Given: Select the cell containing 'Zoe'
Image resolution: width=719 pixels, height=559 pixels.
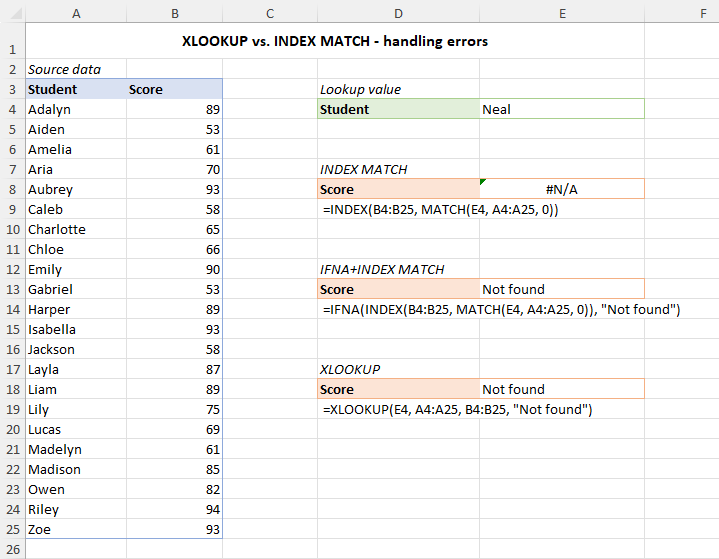Looking at the screenshot, I should (x=76, y=529).
